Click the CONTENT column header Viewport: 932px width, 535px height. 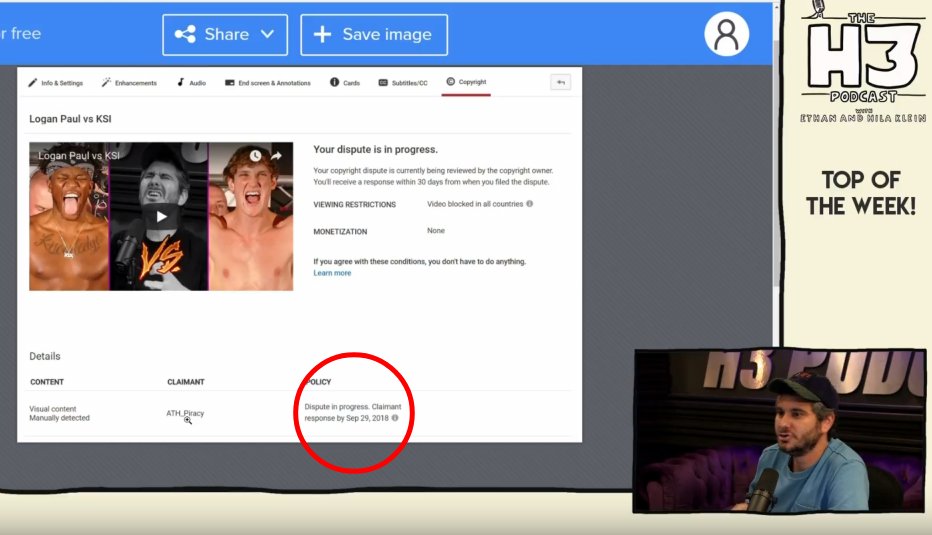pyautogui.click(x=47, y=382)
